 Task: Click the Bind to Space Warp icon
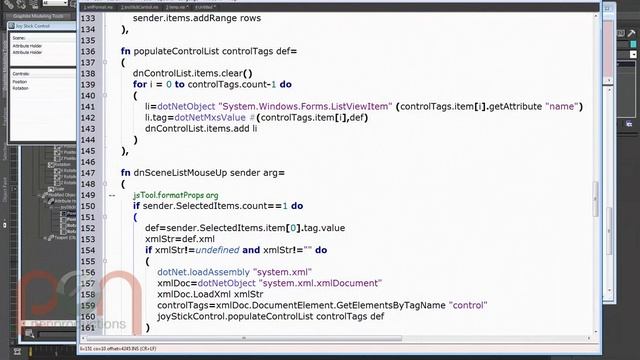(x=33, y=4)
